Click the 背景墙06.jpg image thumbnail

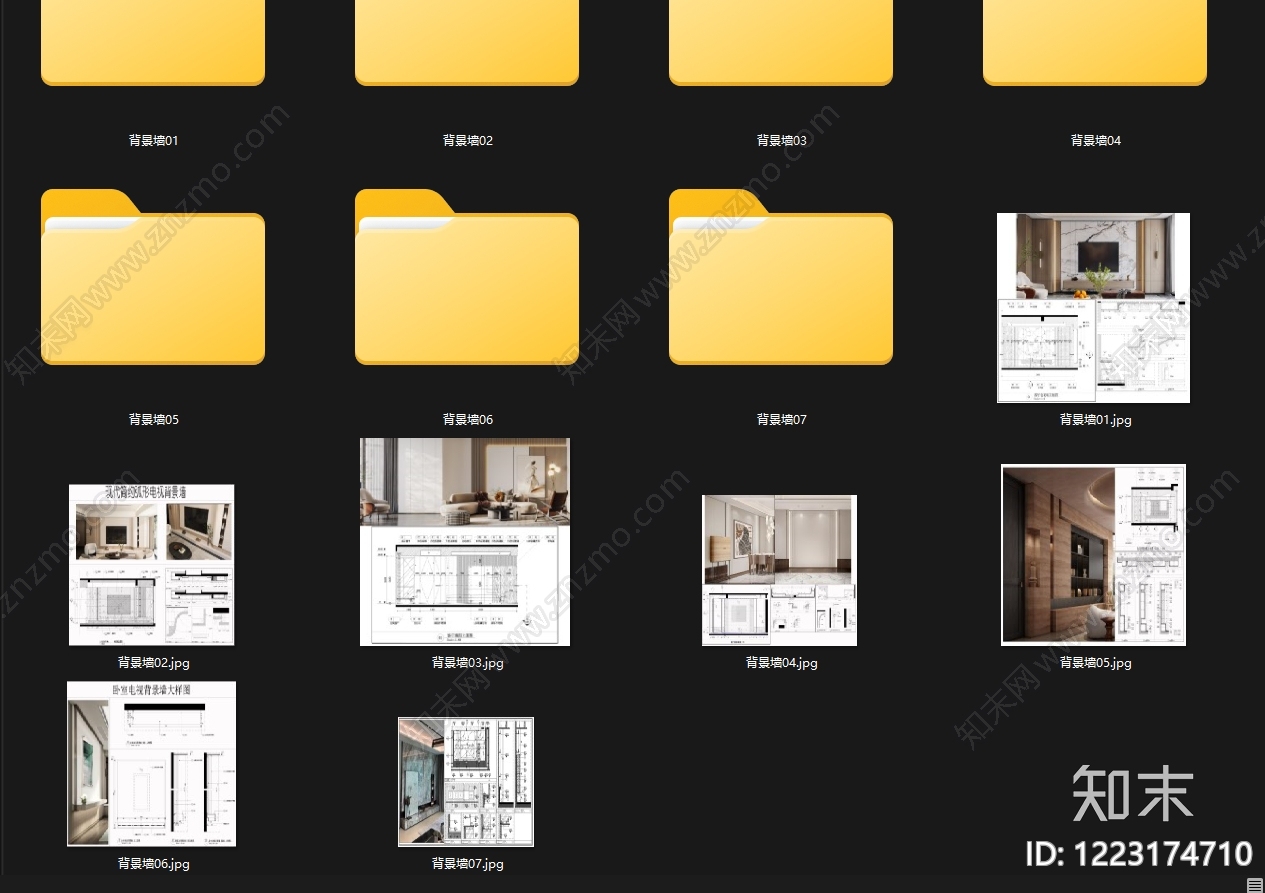152,764
